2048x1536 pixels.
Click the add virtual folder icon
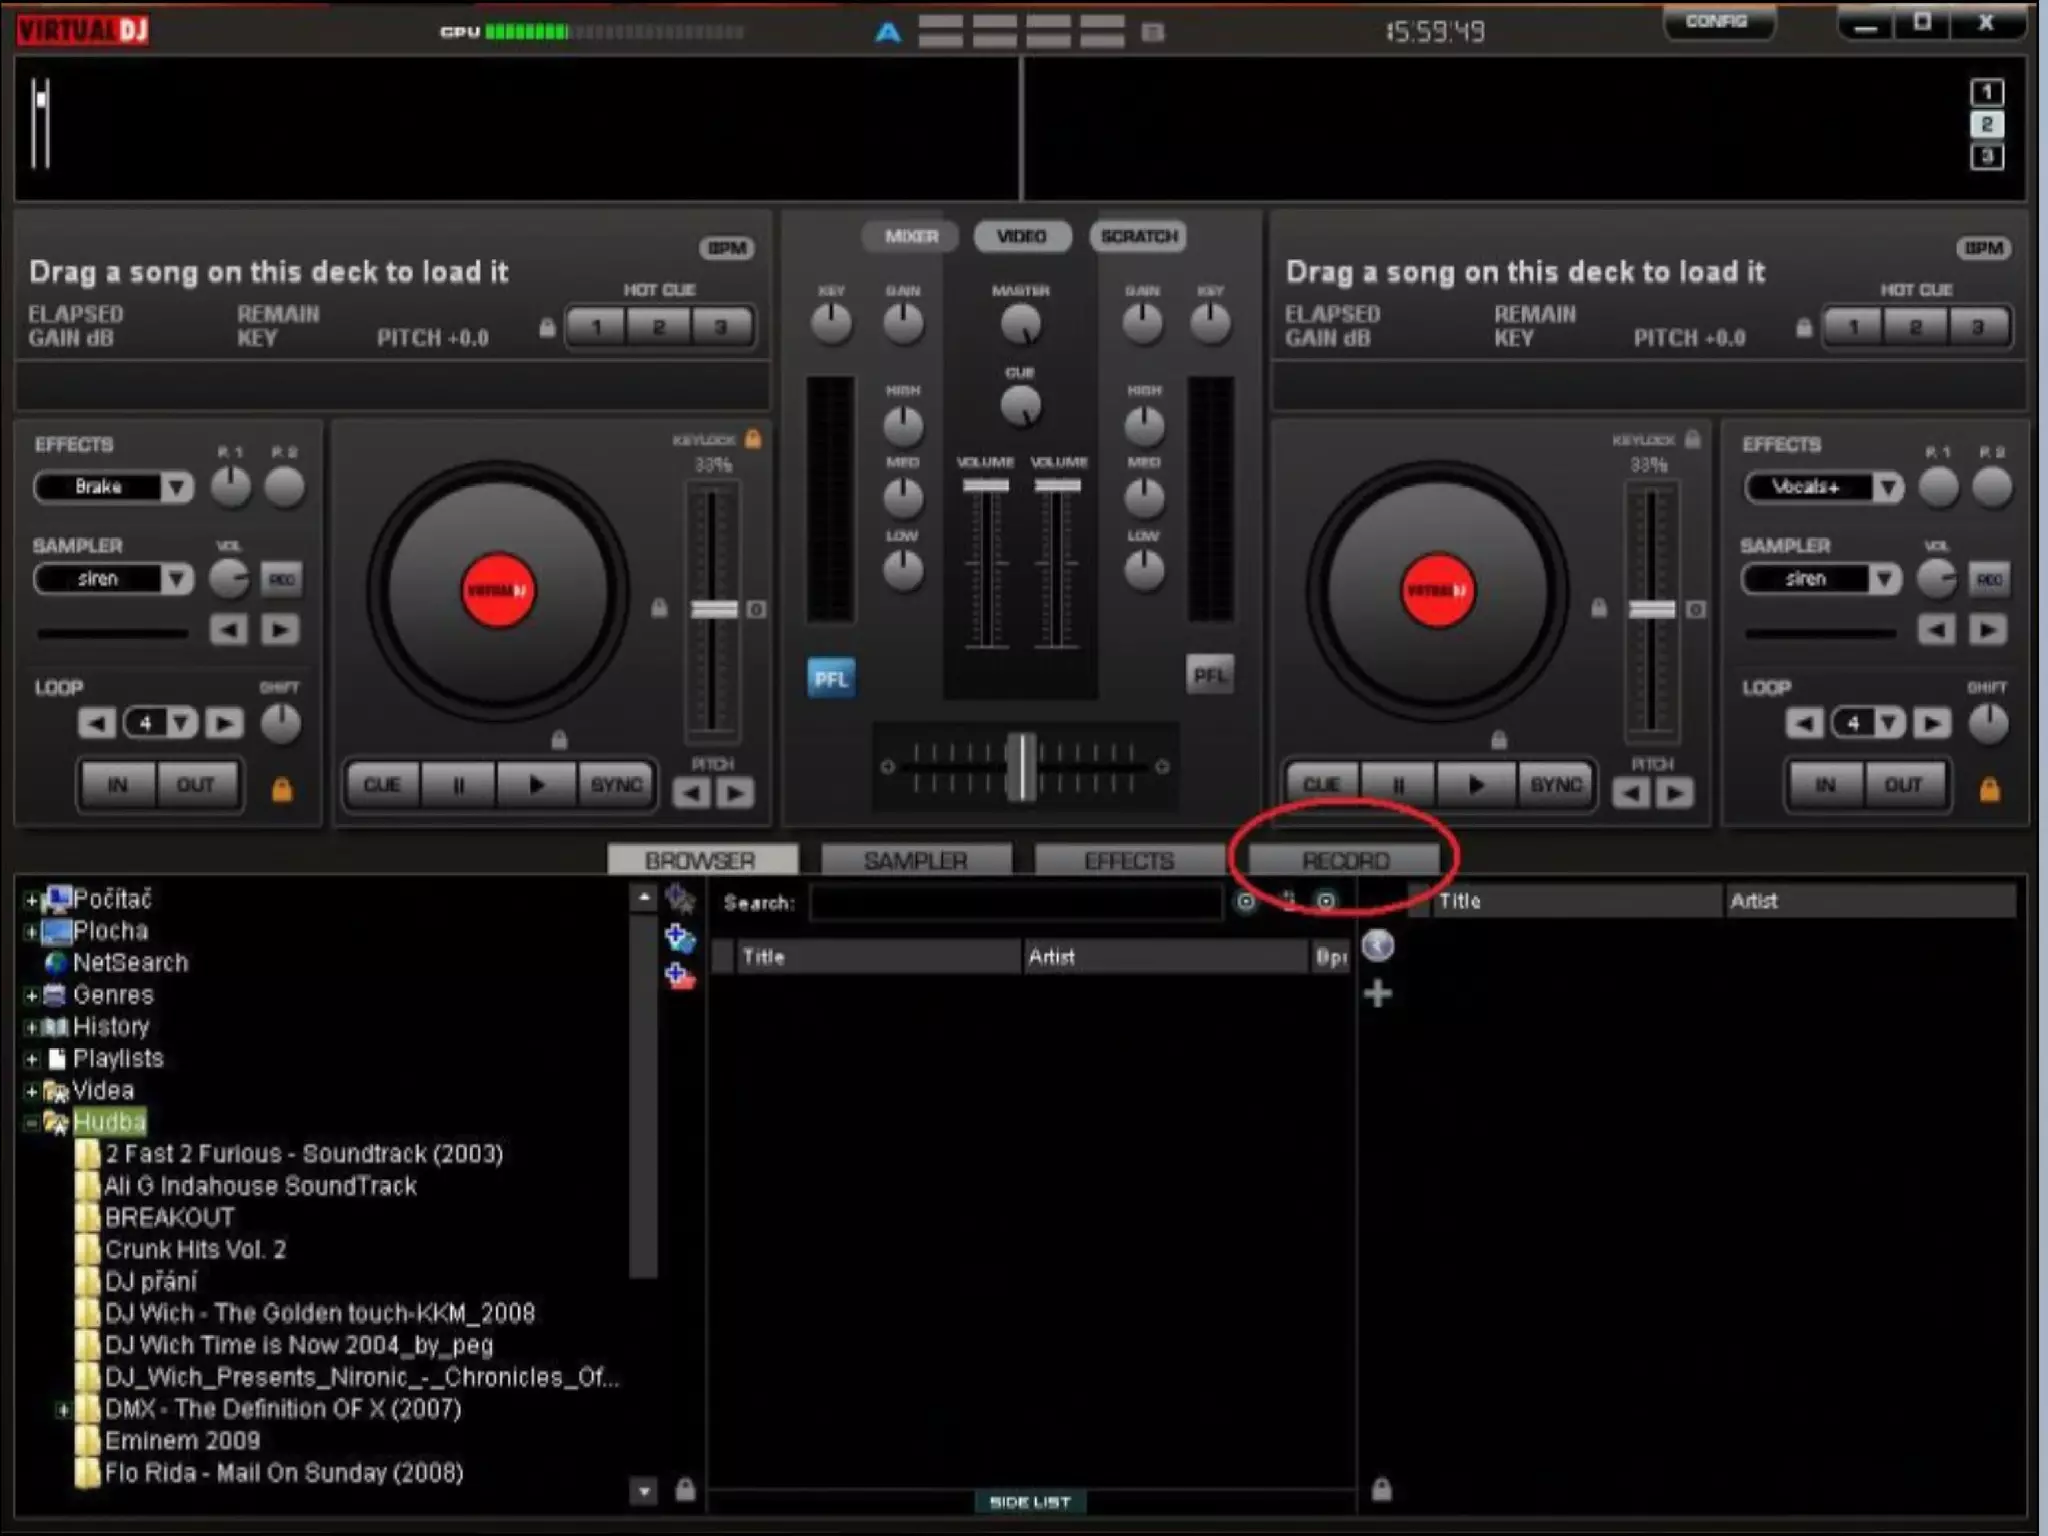[x=680, y=938]
